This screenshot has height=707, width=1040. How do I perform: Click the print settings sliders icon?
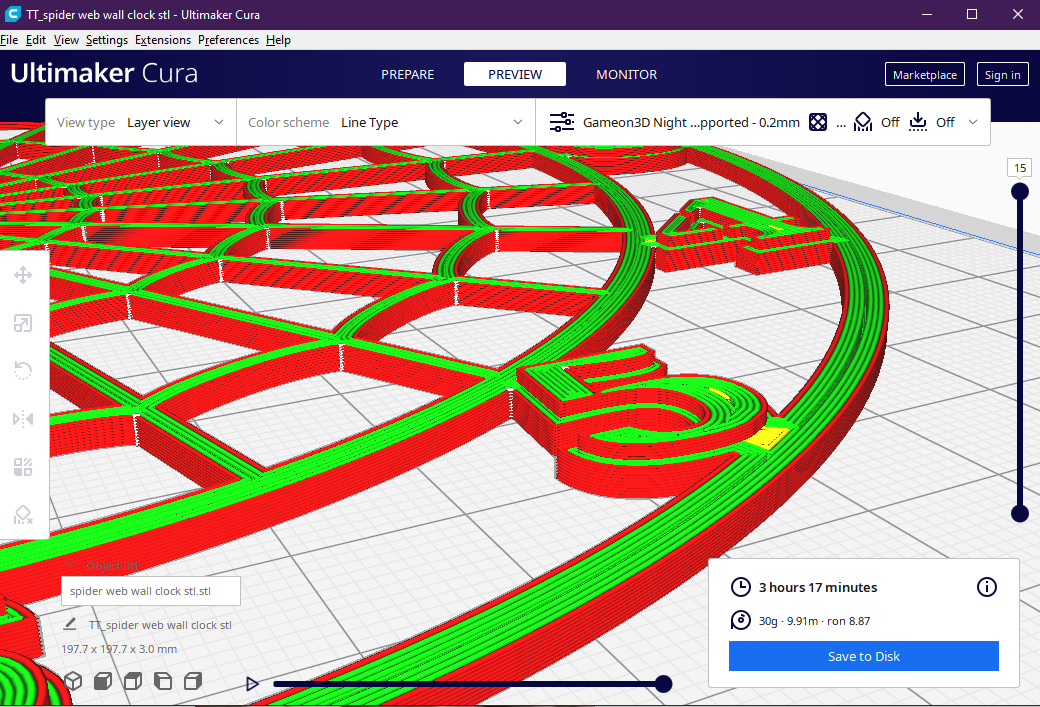click(x=562, y=122)
